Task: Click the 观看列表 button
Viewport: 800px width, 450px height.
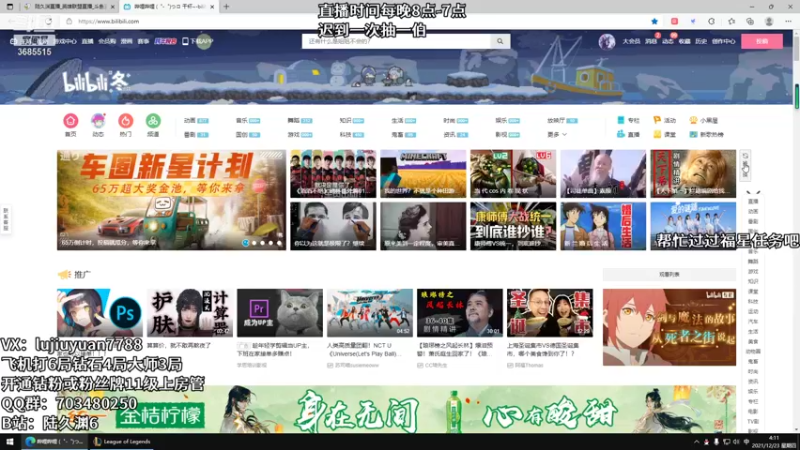Action: [669, 274]
